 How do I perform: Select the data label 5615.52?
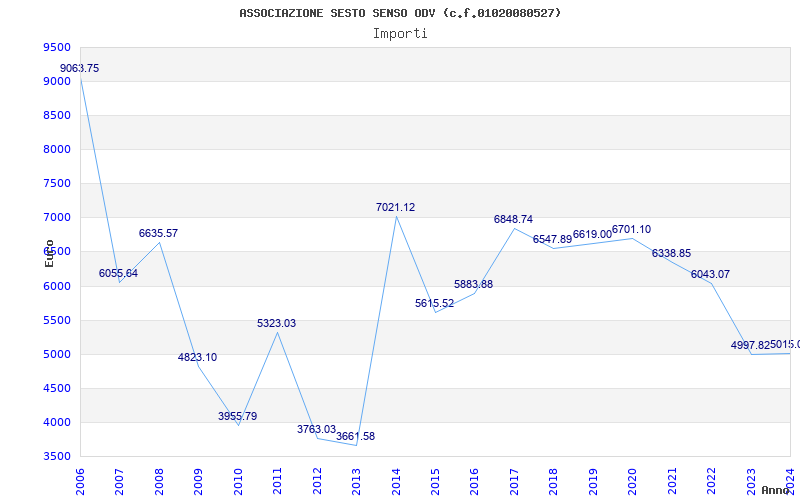click(434, 304)
